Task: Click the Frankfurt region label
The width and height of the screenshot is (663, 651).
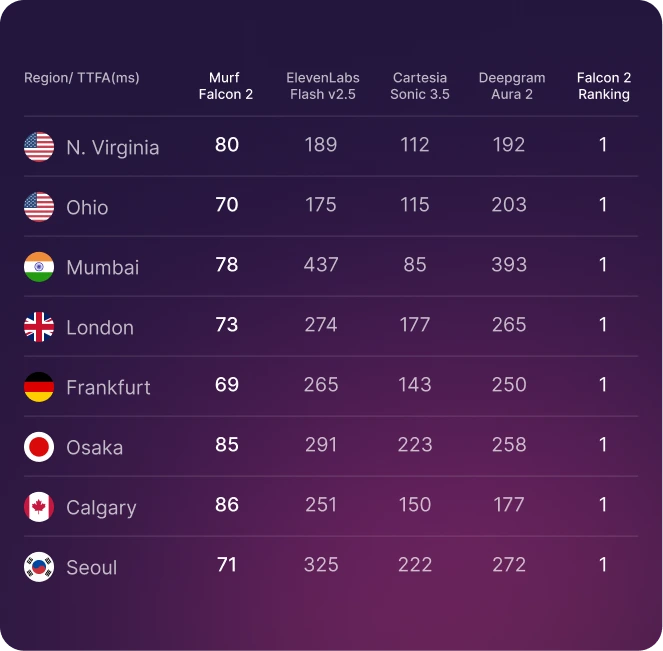Action: tap(108, 388)
